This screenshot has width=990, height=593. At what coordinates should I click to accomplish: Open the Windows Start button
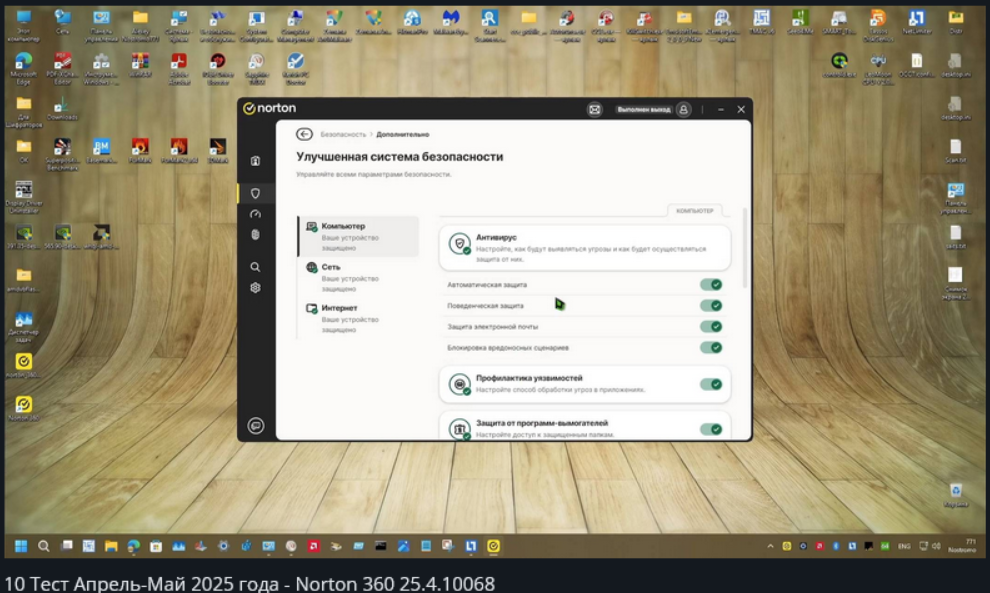(21, 546)
